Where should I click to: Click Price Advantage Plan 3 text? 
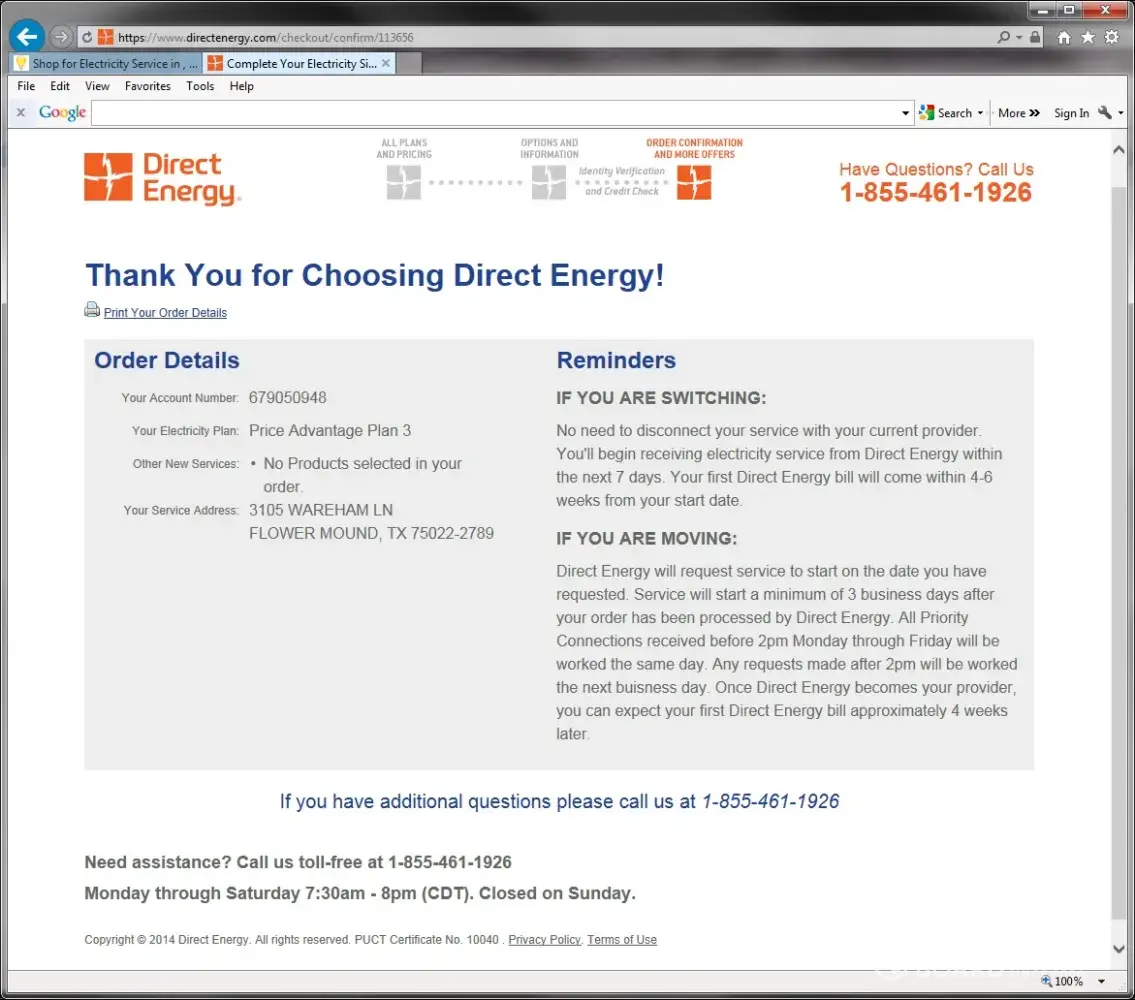pyautogui.click(x=330, y=430)
